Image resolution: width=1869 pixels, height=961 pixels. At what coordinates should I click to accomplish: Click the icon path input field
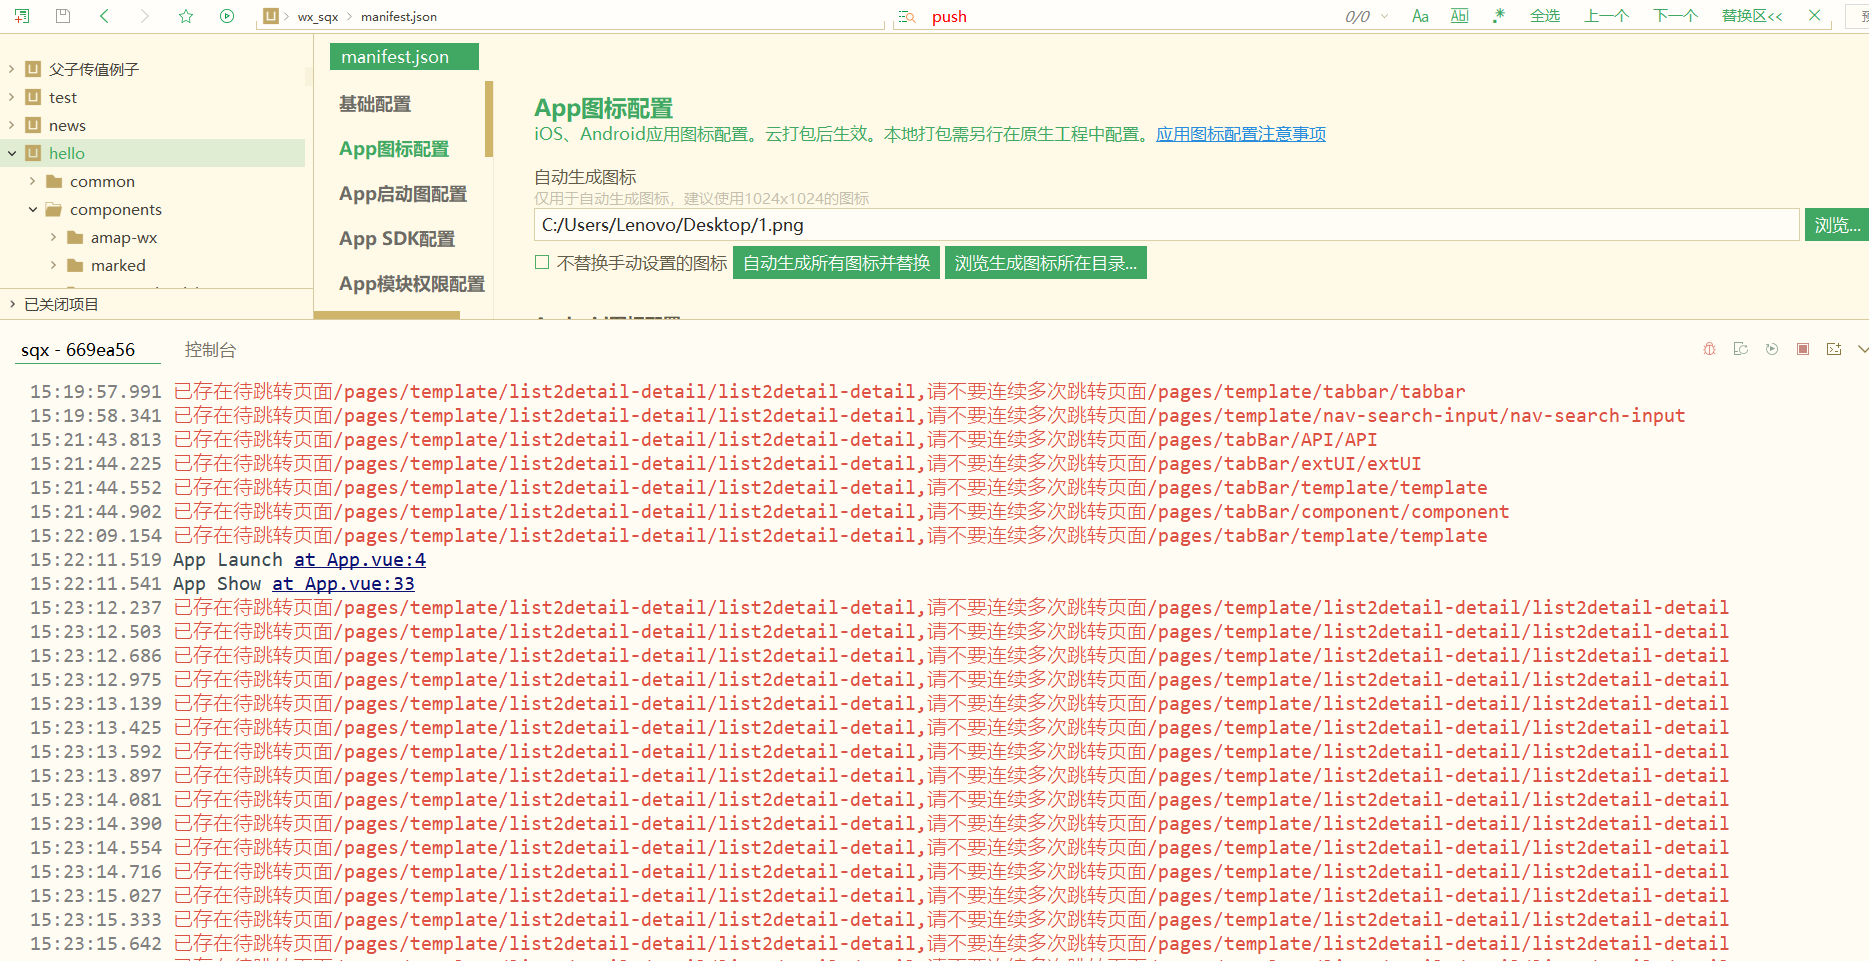[1165, 225]
